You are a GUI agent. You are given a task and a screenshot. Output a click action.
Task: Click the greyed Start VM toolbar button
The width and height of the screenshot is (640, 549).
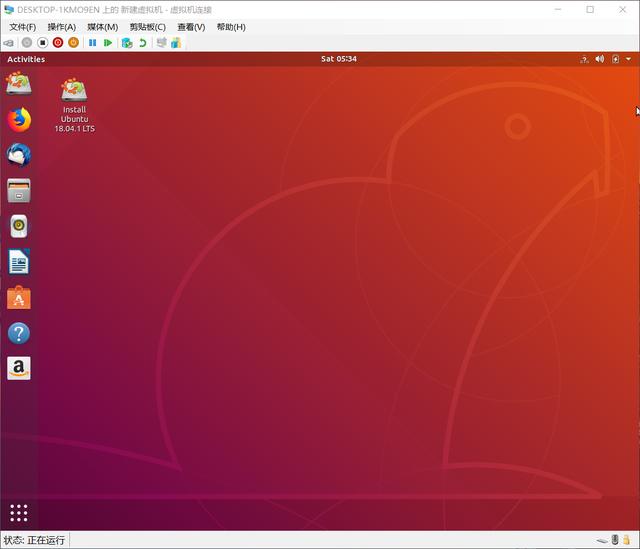(27, 42)
